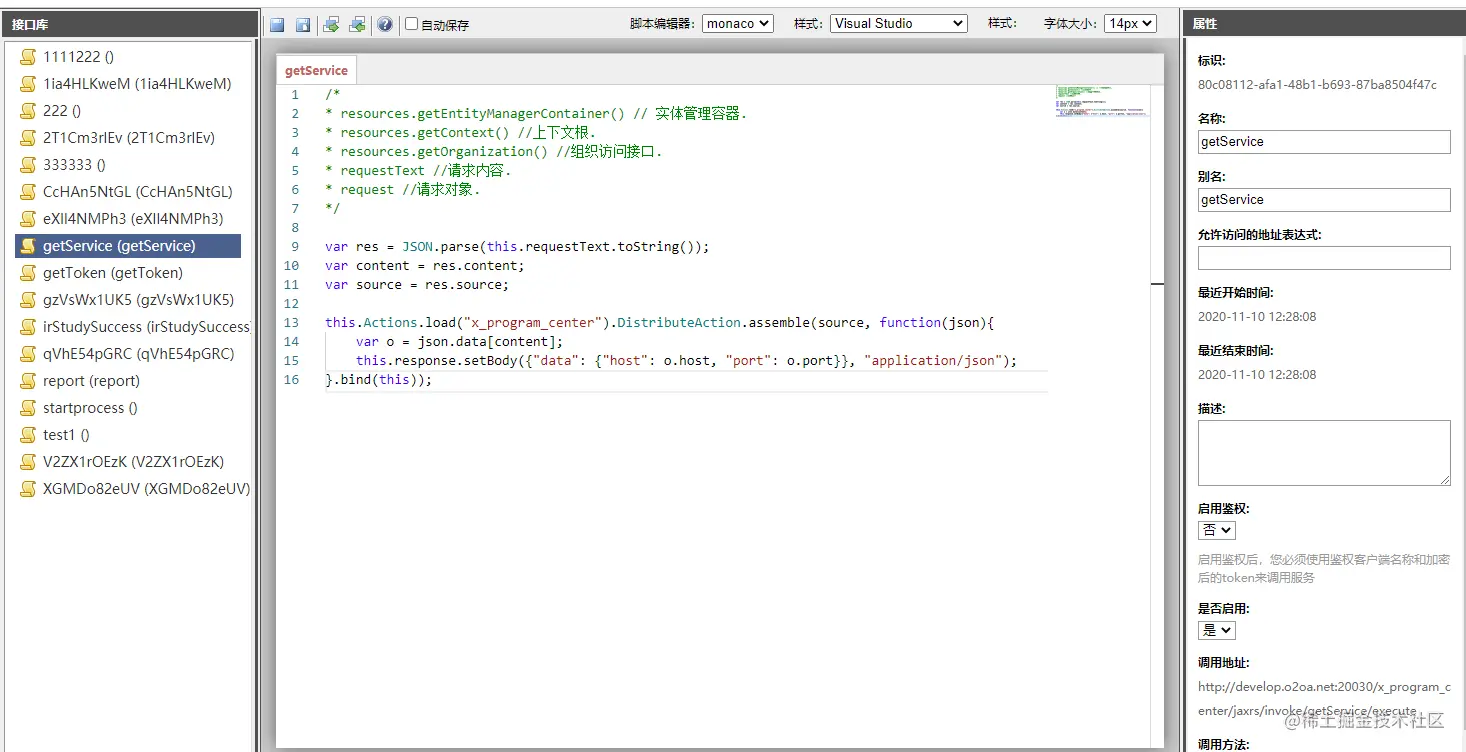The width and height of the screenshot is (1466, 752).
Task: Click script icon of qVhE54pGRC entry
Action: [x=28, y=354]
